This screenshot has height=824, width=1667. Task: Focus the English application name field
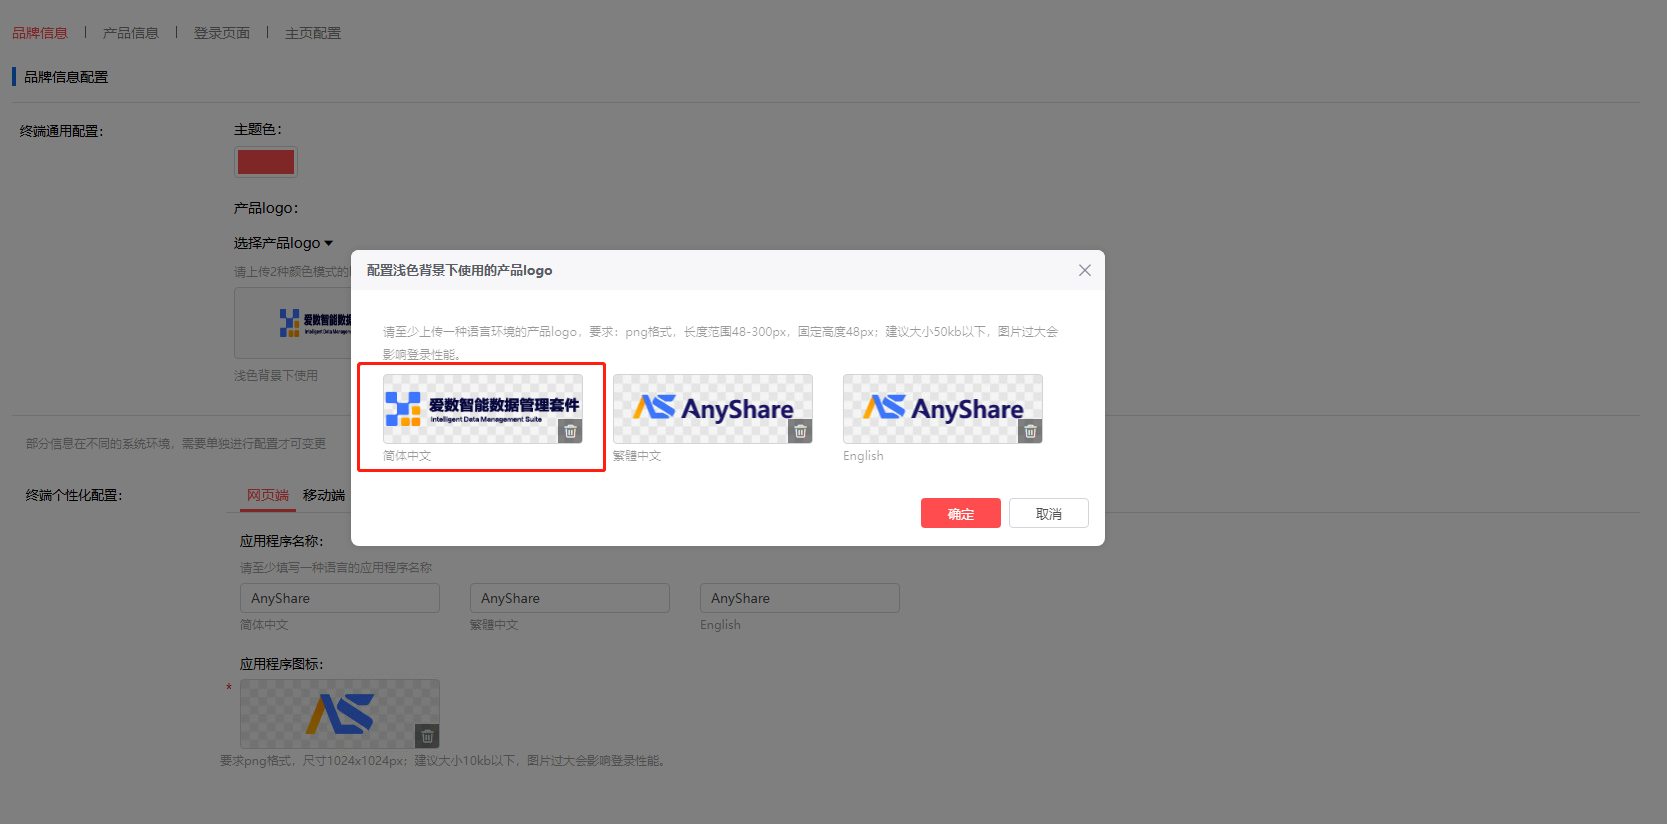pyautogui.click(x=800, y=598)
